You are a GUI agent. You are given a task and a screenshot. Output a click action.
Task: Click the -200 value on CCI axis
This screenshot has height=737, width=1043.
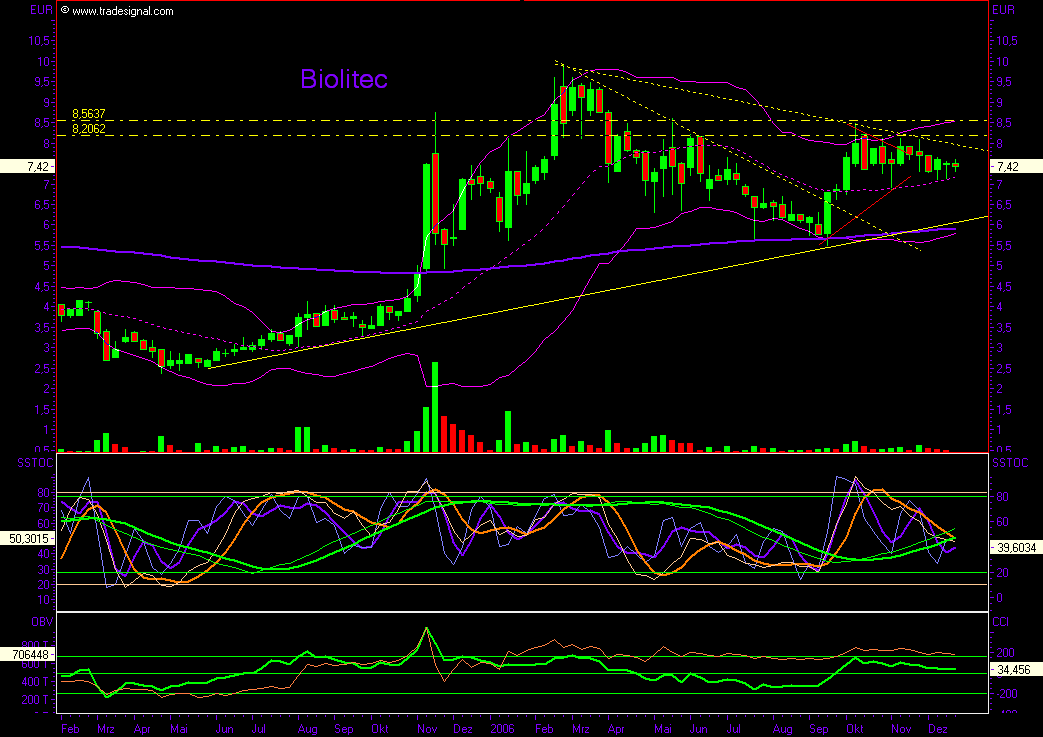click(1004, 693)
